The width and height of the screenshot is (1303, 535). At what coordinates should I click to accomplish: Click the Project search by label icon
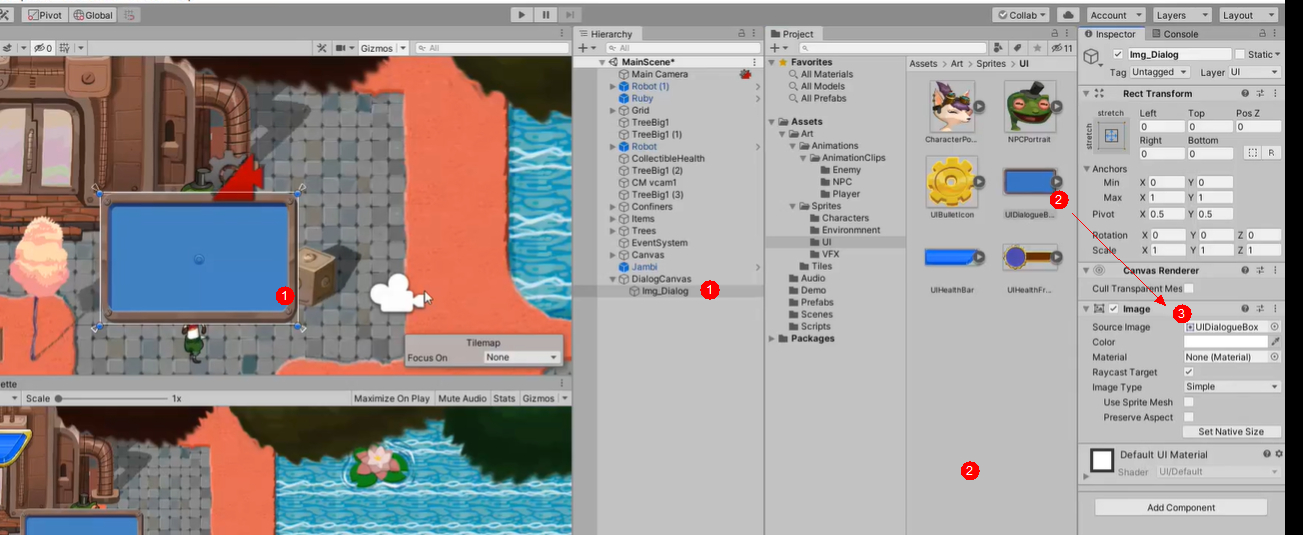[1017, 48]
